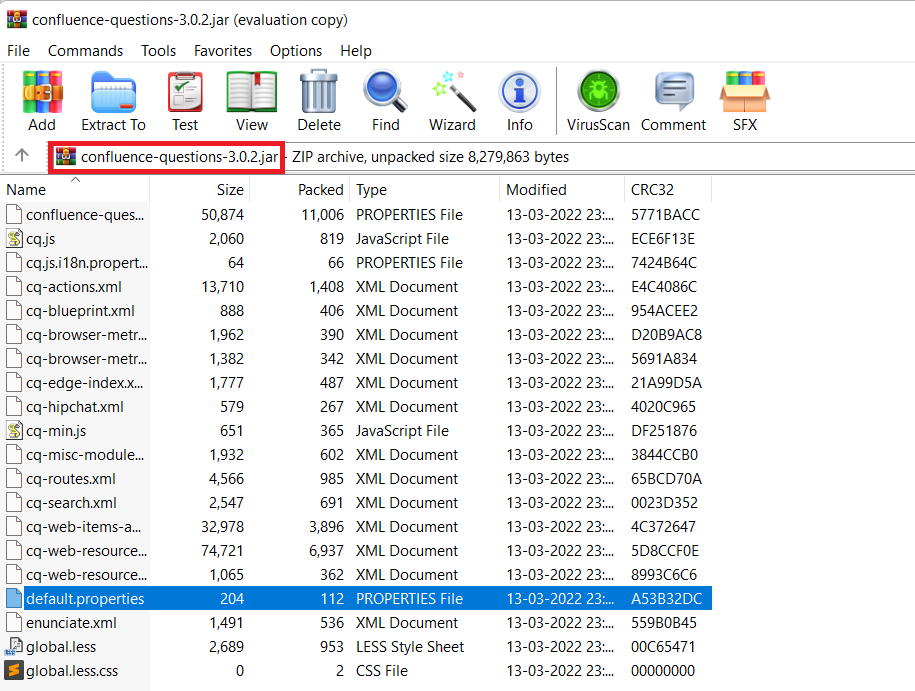
Task: Open the Find magnifier tool
Action: tap(385, 91)
